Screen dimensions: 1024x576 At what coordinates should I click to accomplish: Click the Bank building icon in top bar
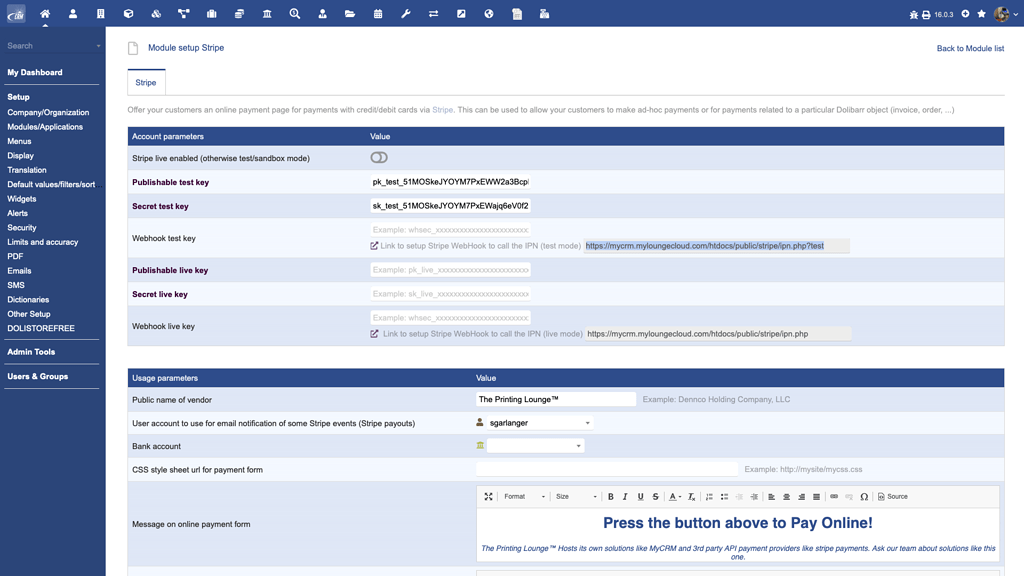coord(267,14)
